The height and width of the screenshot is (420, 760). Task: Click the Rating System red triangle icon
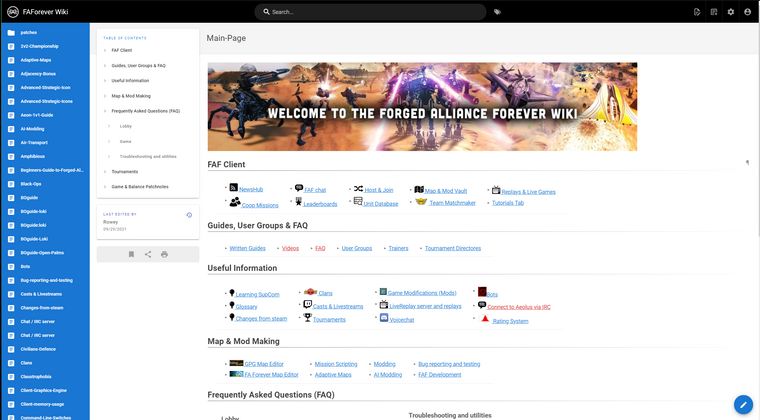point(485,318)
